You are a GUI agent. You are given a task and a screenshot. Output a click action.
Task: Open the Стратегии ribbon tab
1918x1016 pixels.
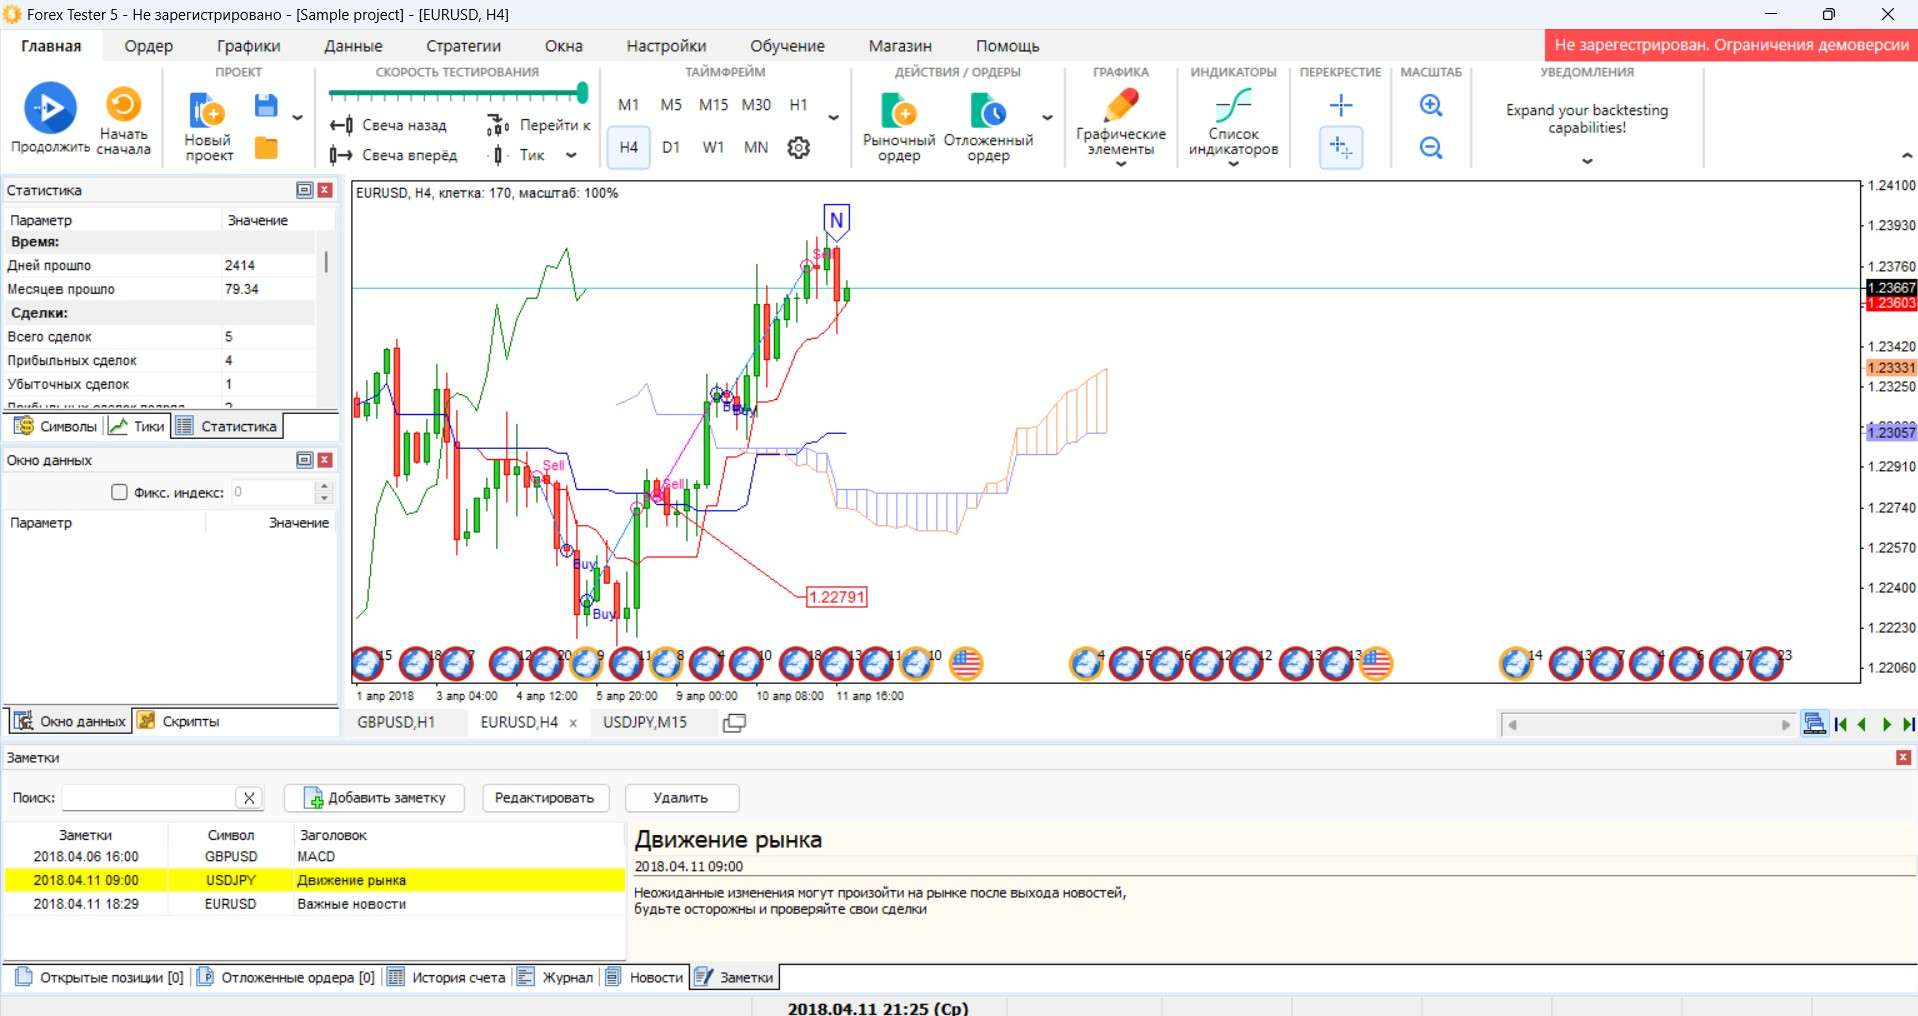coord(463,46)
